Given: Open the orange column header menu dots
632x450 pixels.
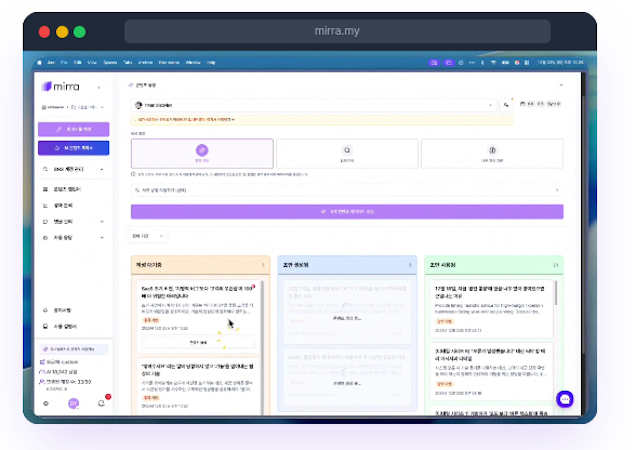Looking at the screenshot, I should click(x=263, y=265).
